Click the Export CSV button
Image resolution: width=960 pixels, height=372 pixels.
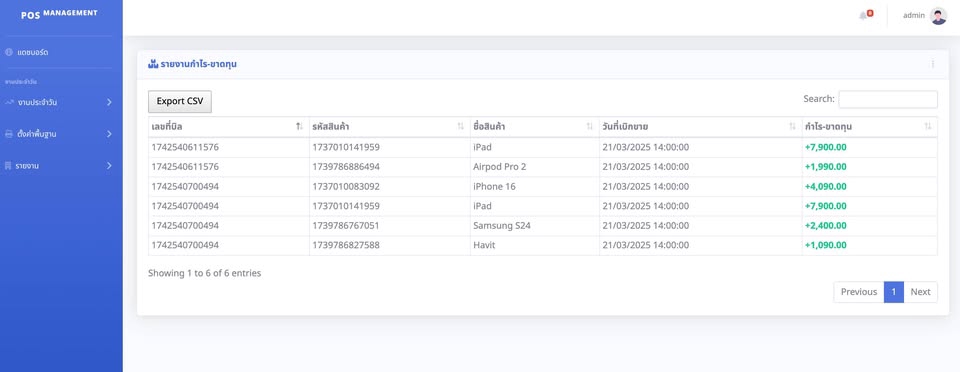coord(180,102)
